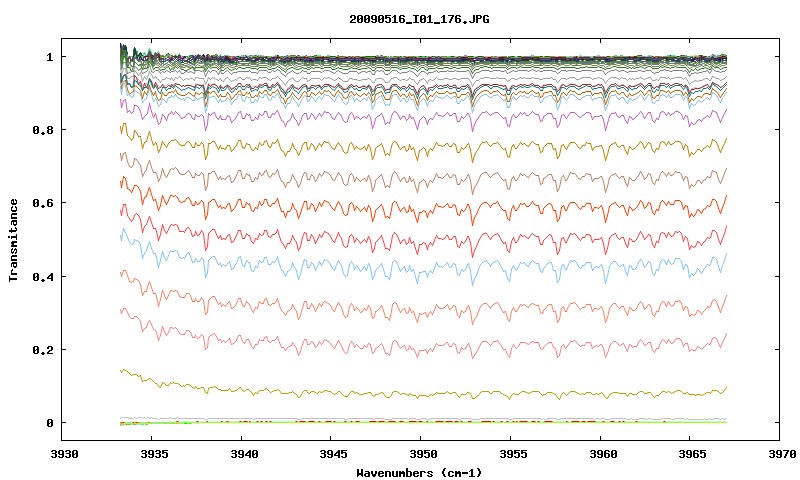Click the x-axis tick label 3935
800x480 pixels.
coord(154,453)
